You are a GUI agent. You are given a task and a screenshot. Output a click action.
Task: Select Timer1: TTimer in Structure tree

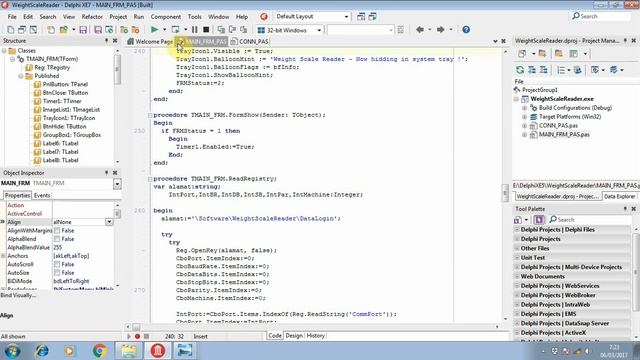(x=62, y=101)
